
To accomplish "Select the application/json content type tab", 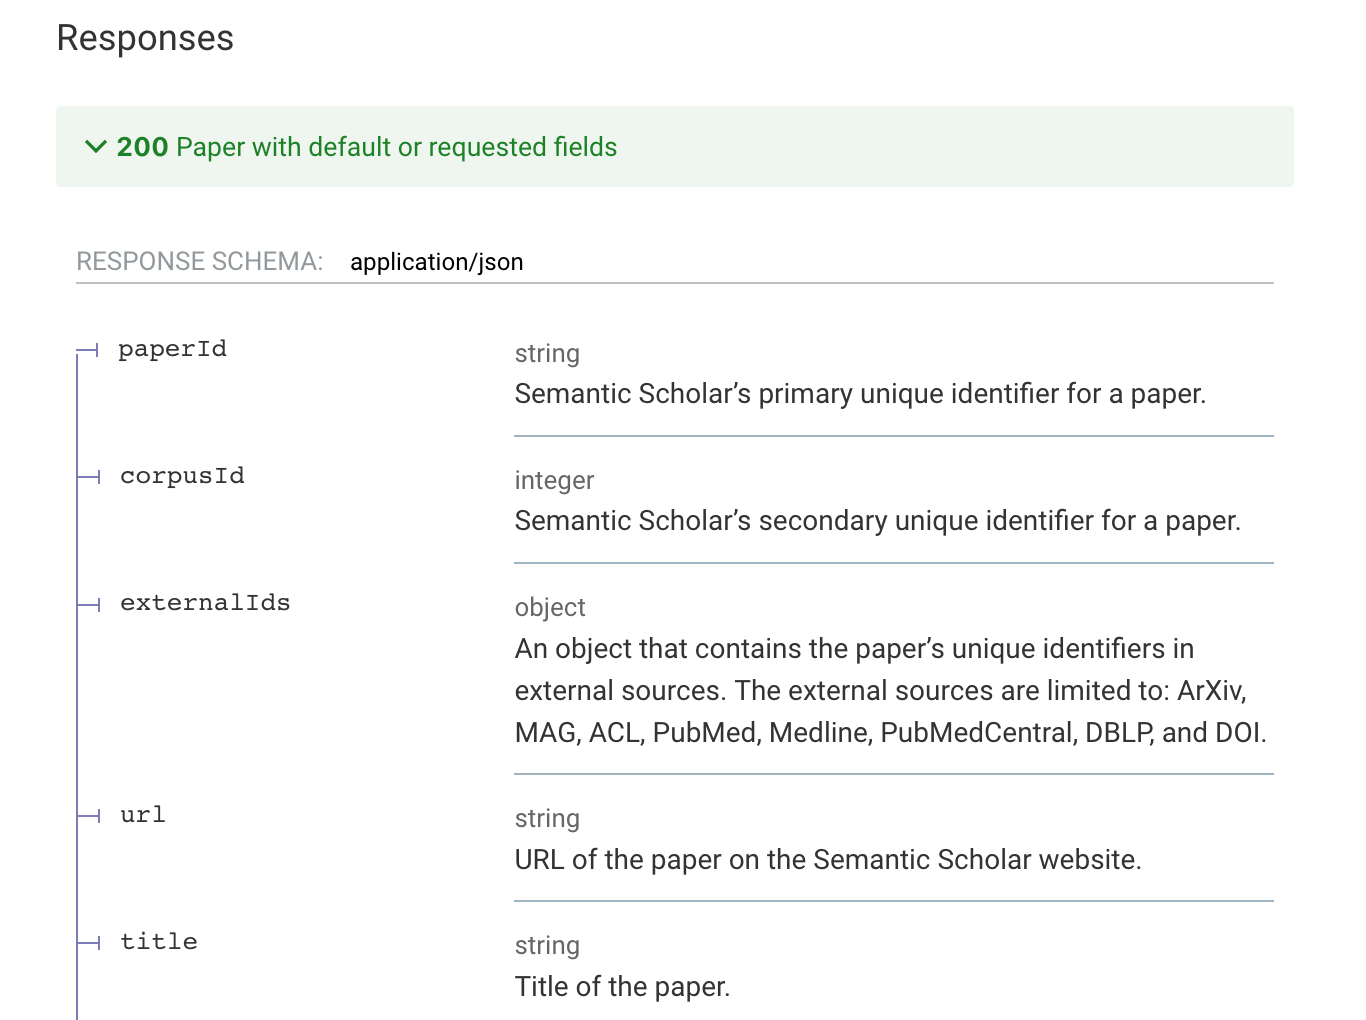I will [x=437, y=261].
